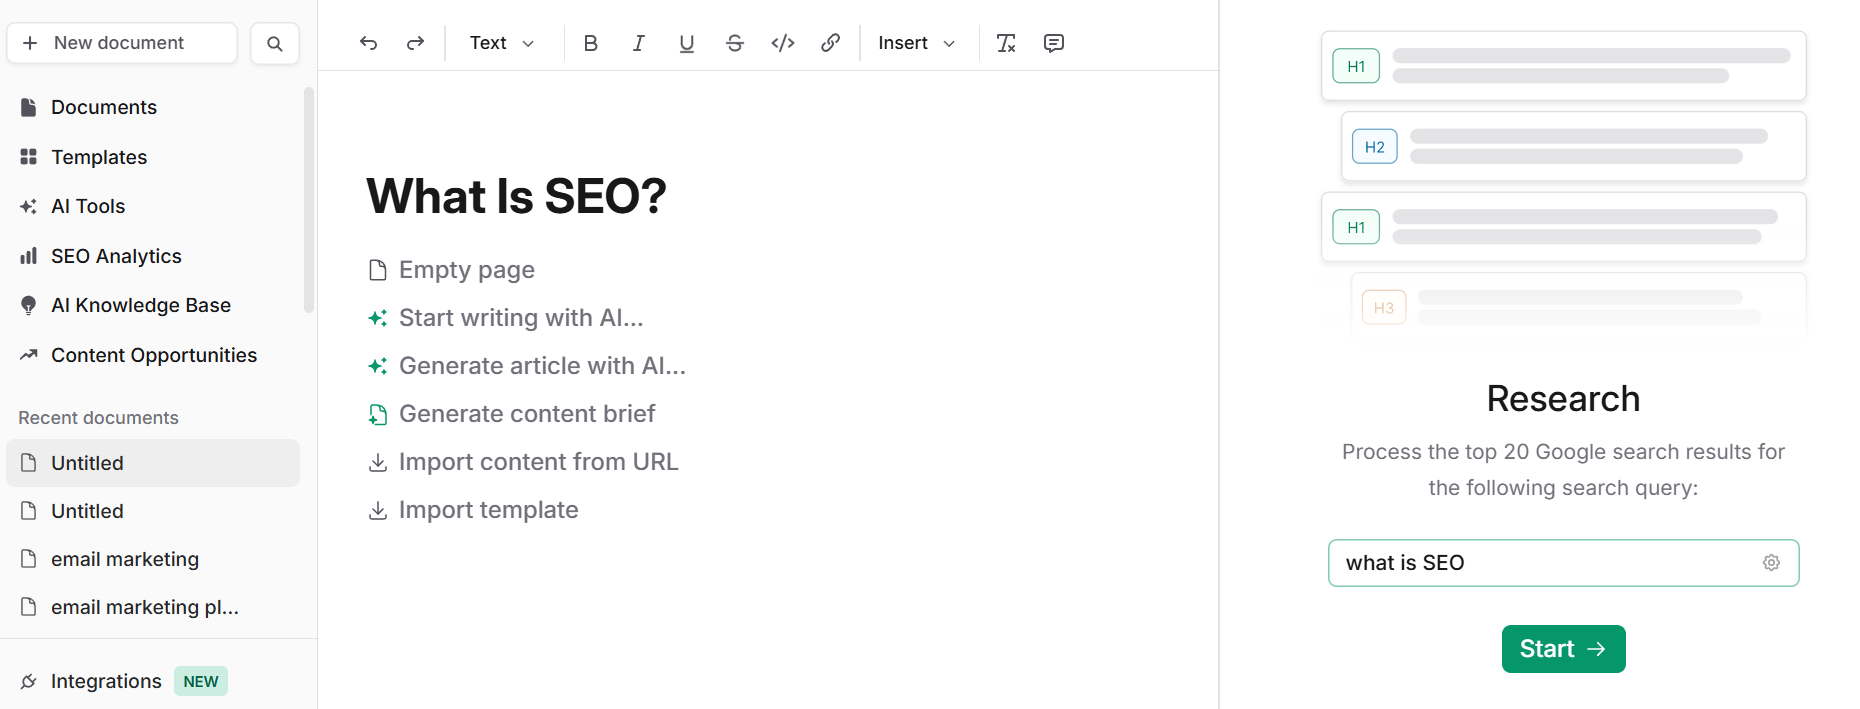Open the highlighted Untitled recent document
Viewport: 1860px width, 709px height.
[x=153, y=463]
